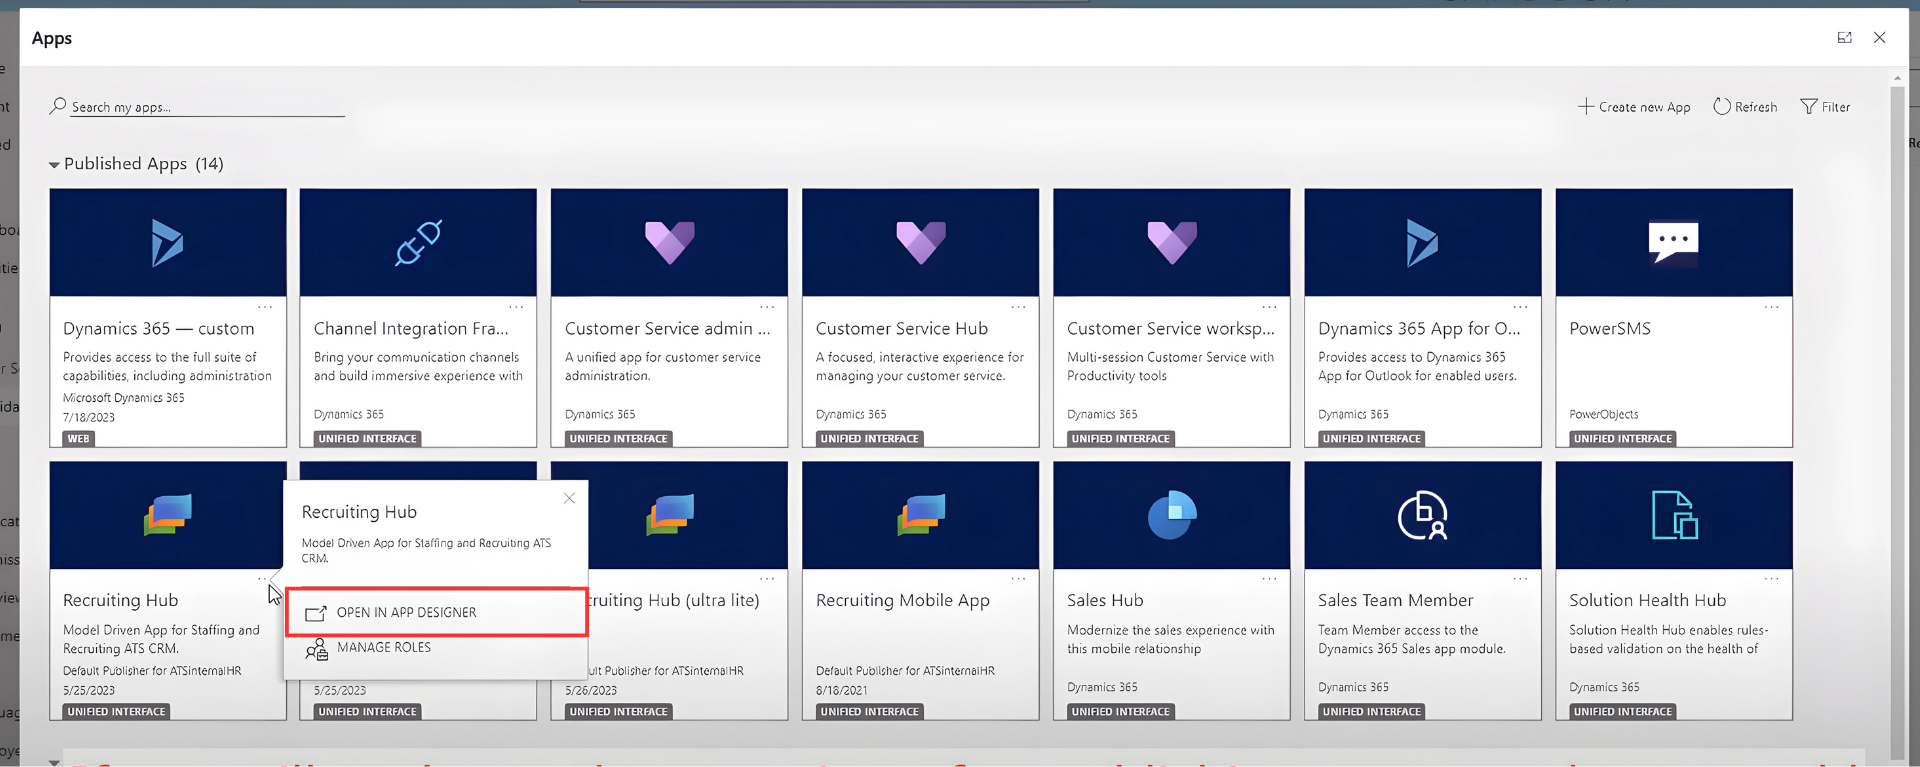Open more options for Customer Service Hub
The height and width of the screenshot is (767, 1920).
tap(1018, 307)
